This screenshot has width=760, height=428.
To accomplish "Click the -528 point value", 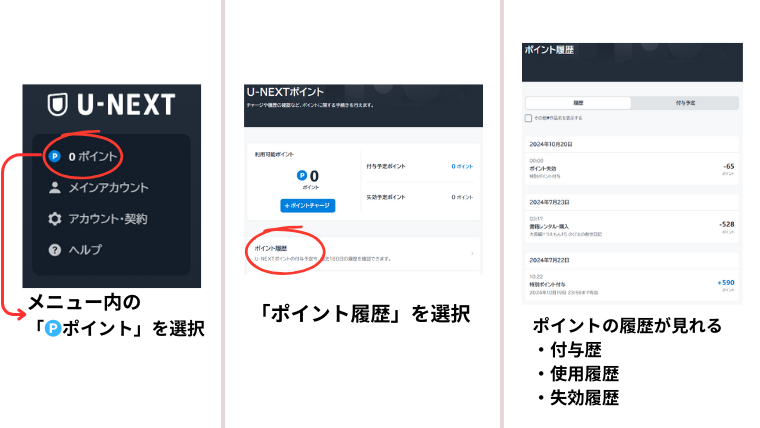I will [727, 224].
